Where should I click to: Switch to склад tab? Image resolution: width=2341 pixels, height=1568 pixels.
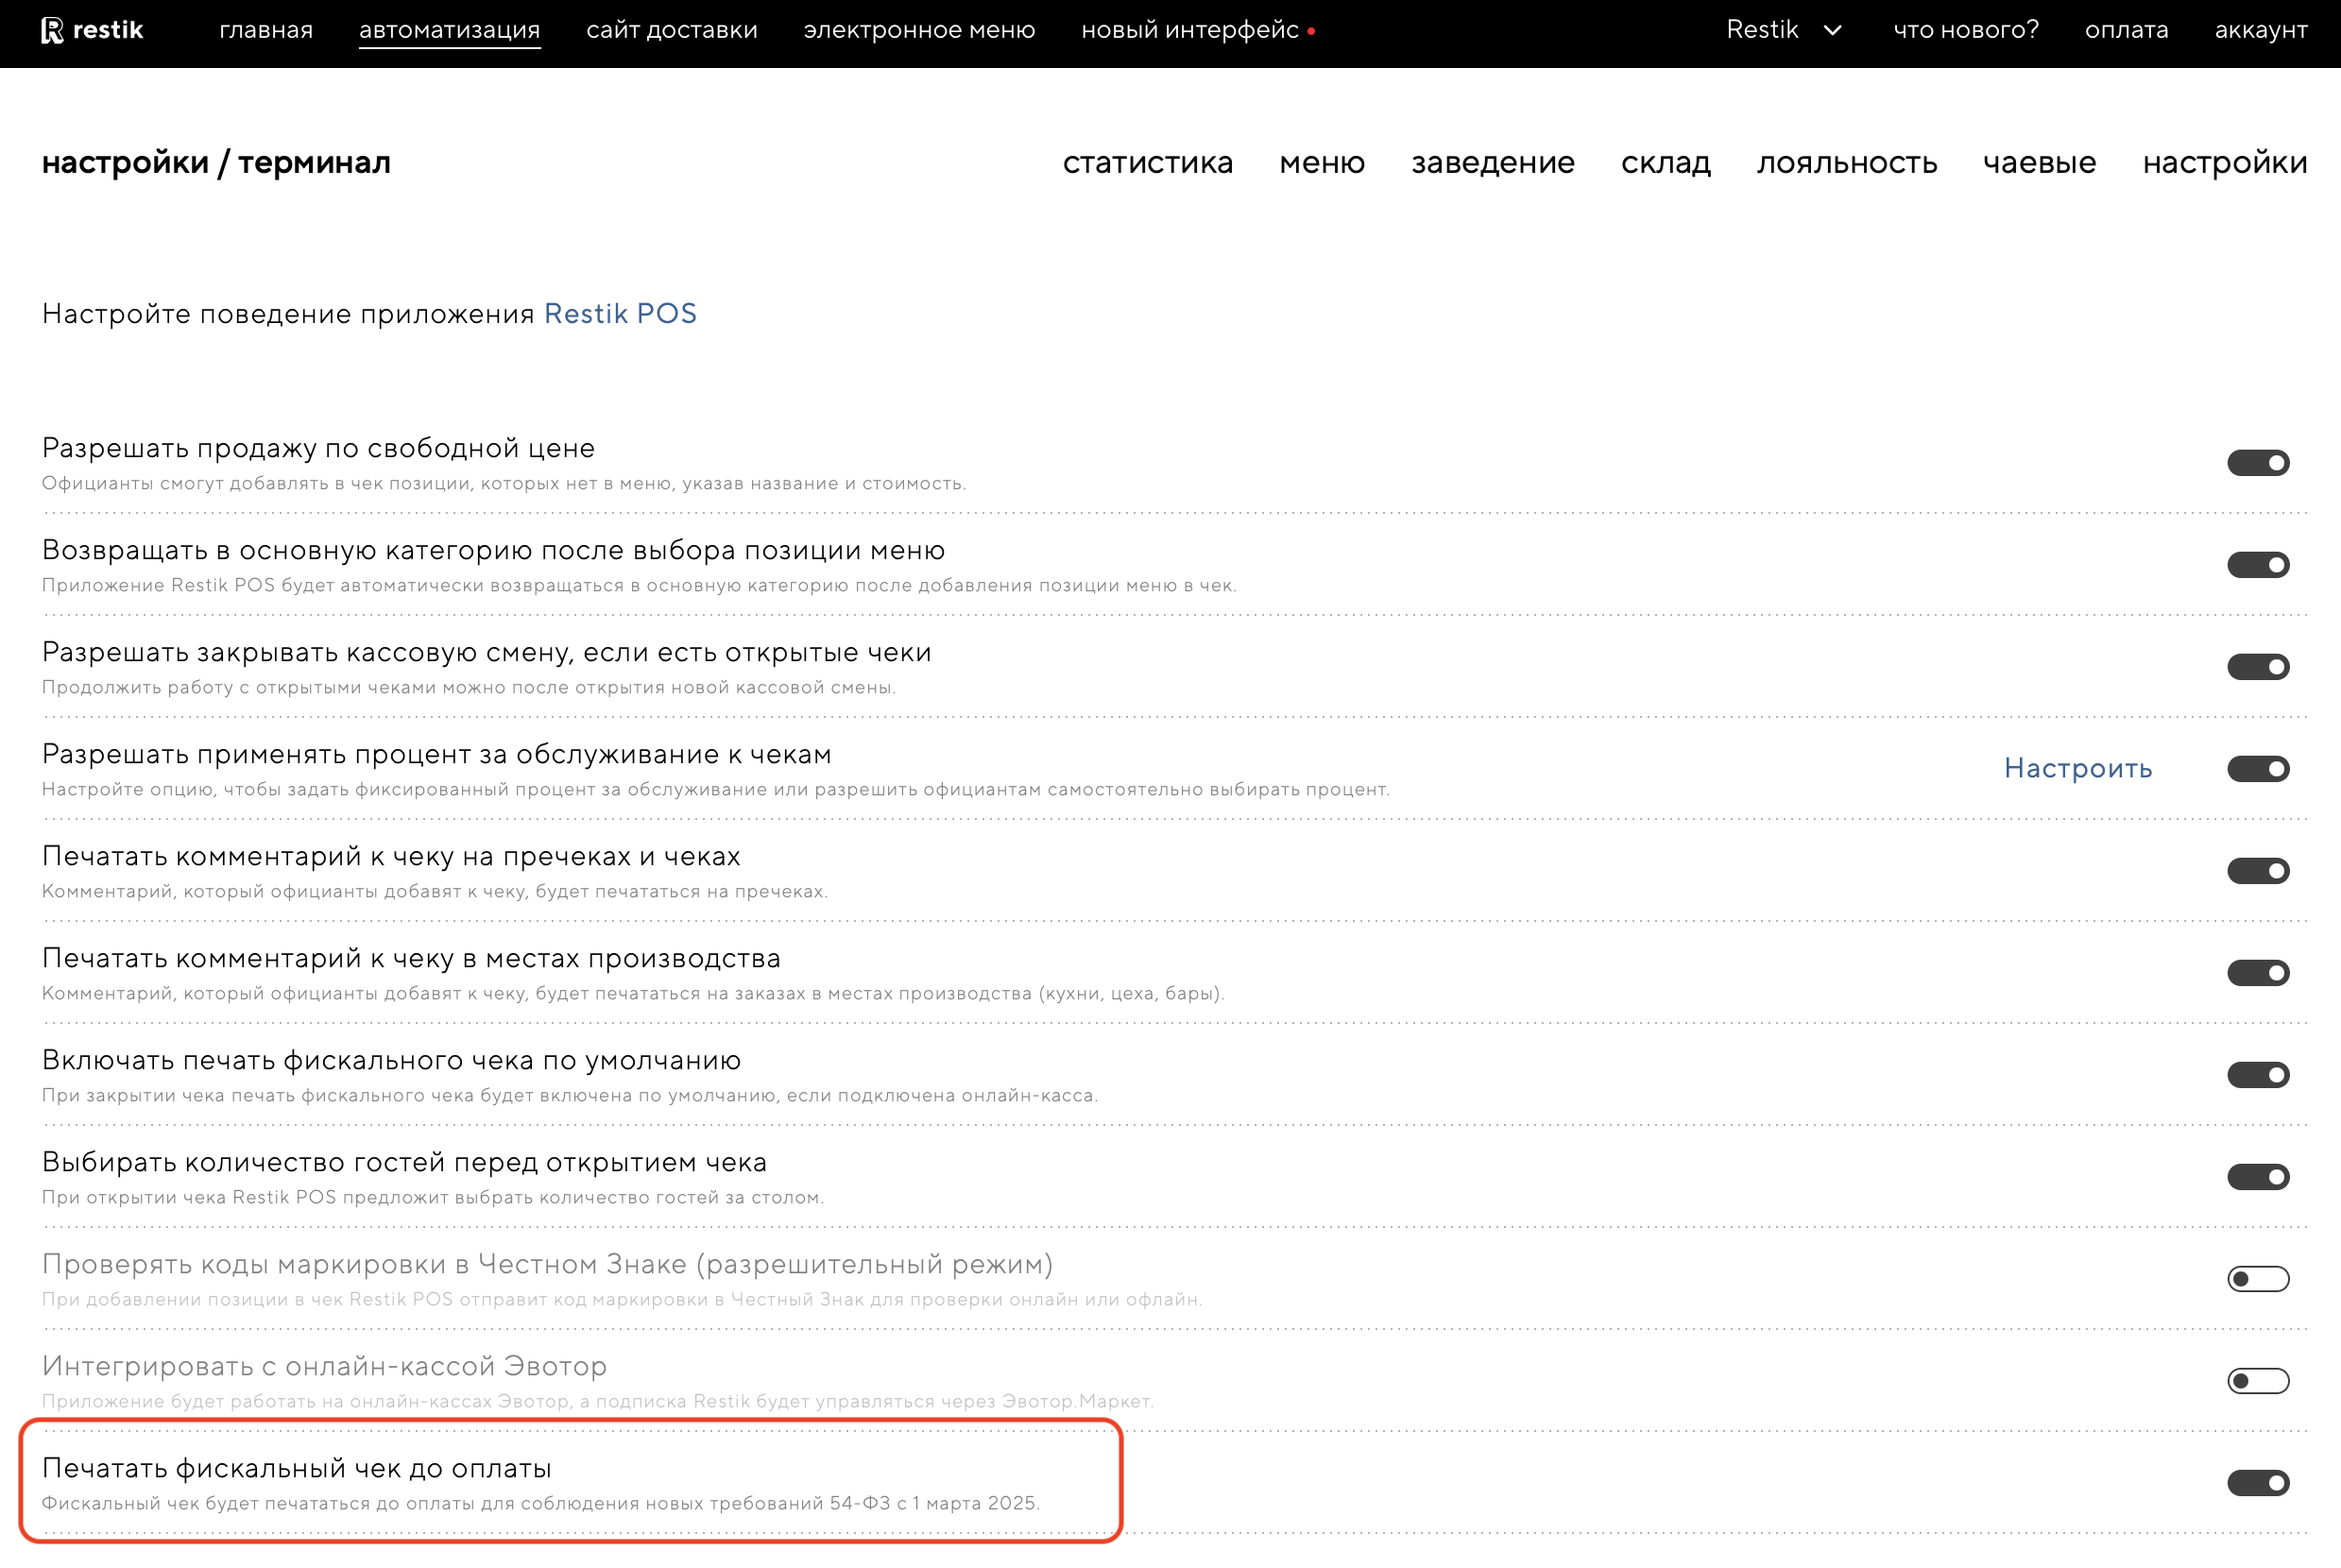(1665, 163)
